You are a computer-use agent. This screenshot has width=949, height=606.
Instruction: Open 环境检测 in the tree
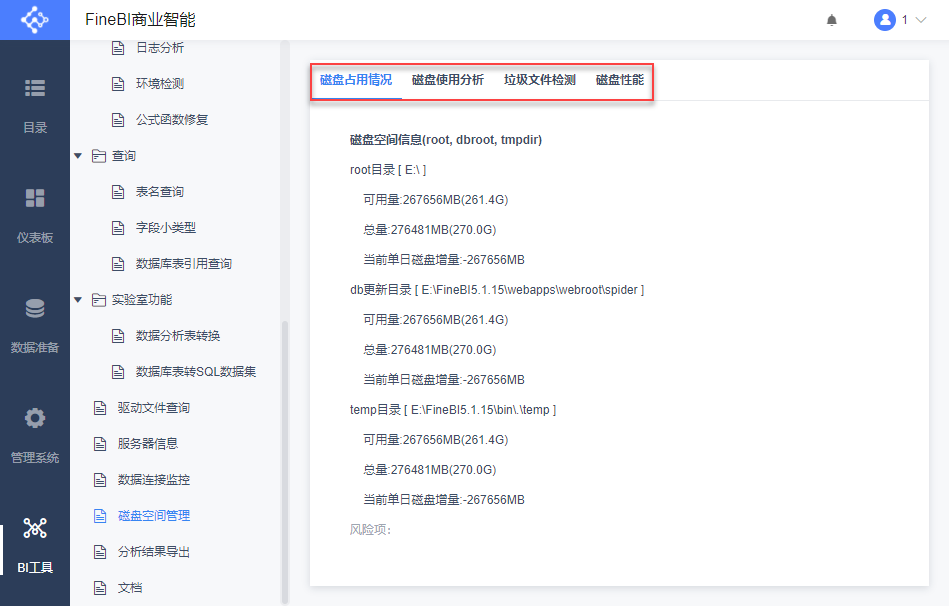coord(160,84)
